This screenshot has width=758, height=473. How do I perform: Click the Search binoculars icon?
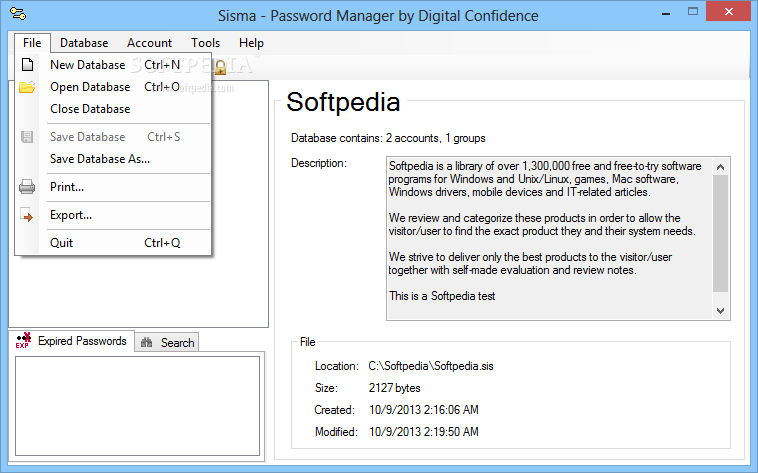pyautogui.click(x=146, y=342)
